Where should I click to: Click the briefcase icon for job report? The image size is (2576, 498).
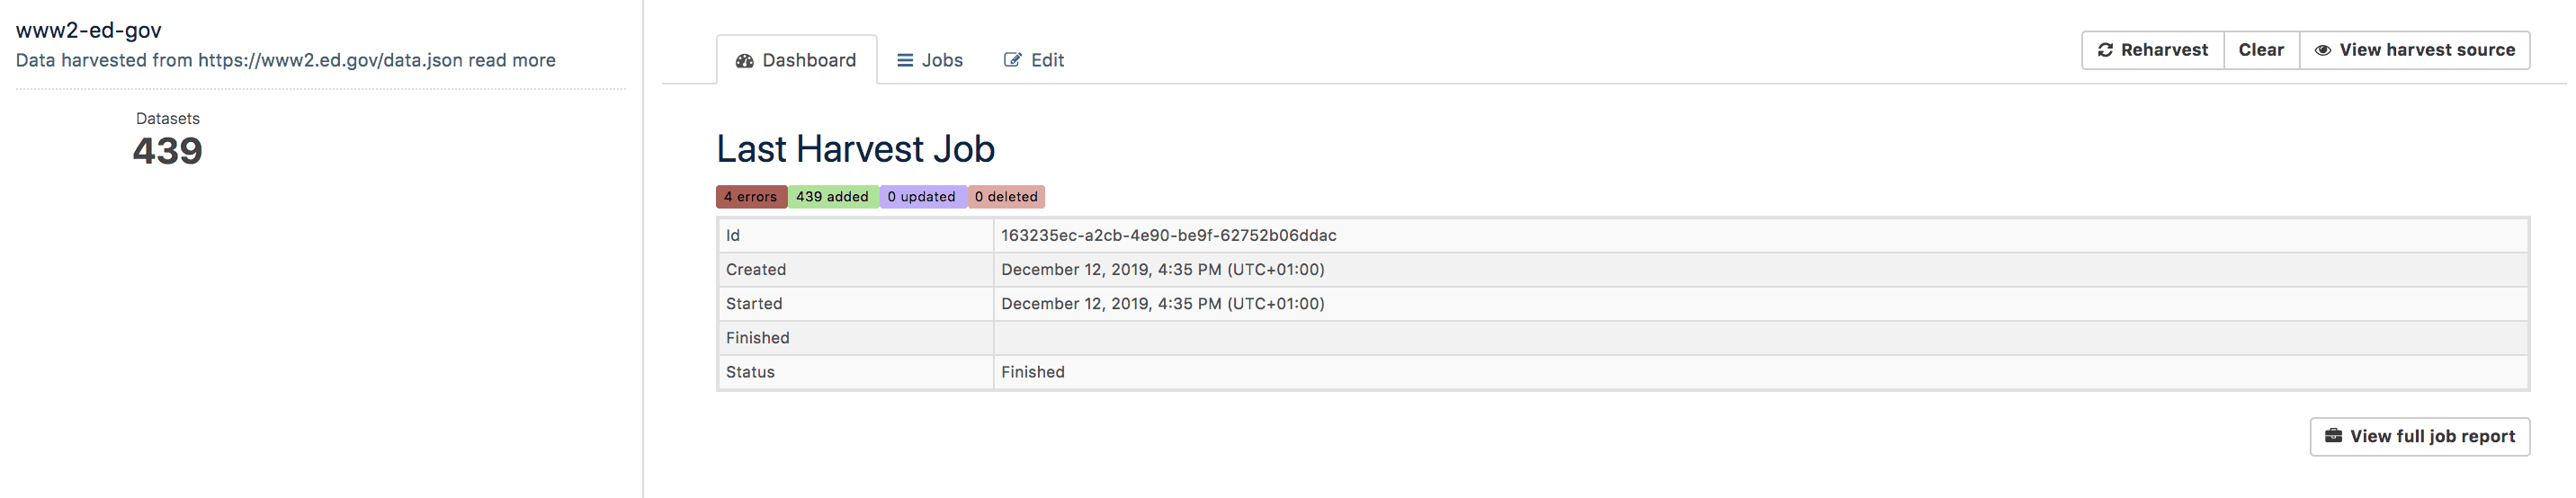point(2333,436)
